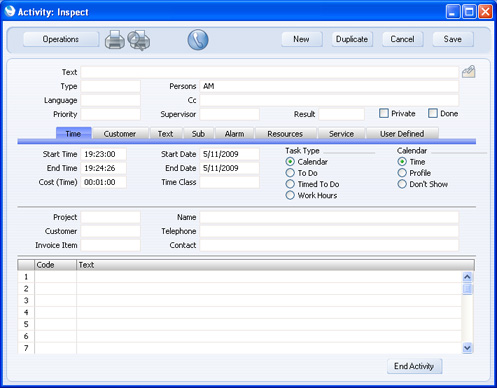Click the End Time field 19:24:26
This screenshot has width=497, height=388.
(103, 168)
